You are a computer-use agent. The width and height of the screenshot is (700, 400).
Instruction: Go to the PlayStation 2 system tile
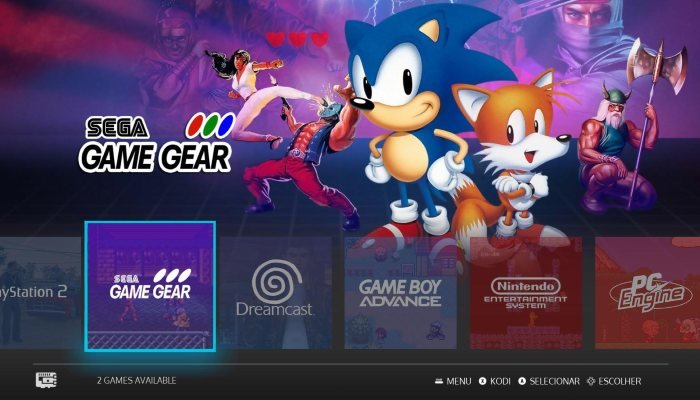pos(41,293)
